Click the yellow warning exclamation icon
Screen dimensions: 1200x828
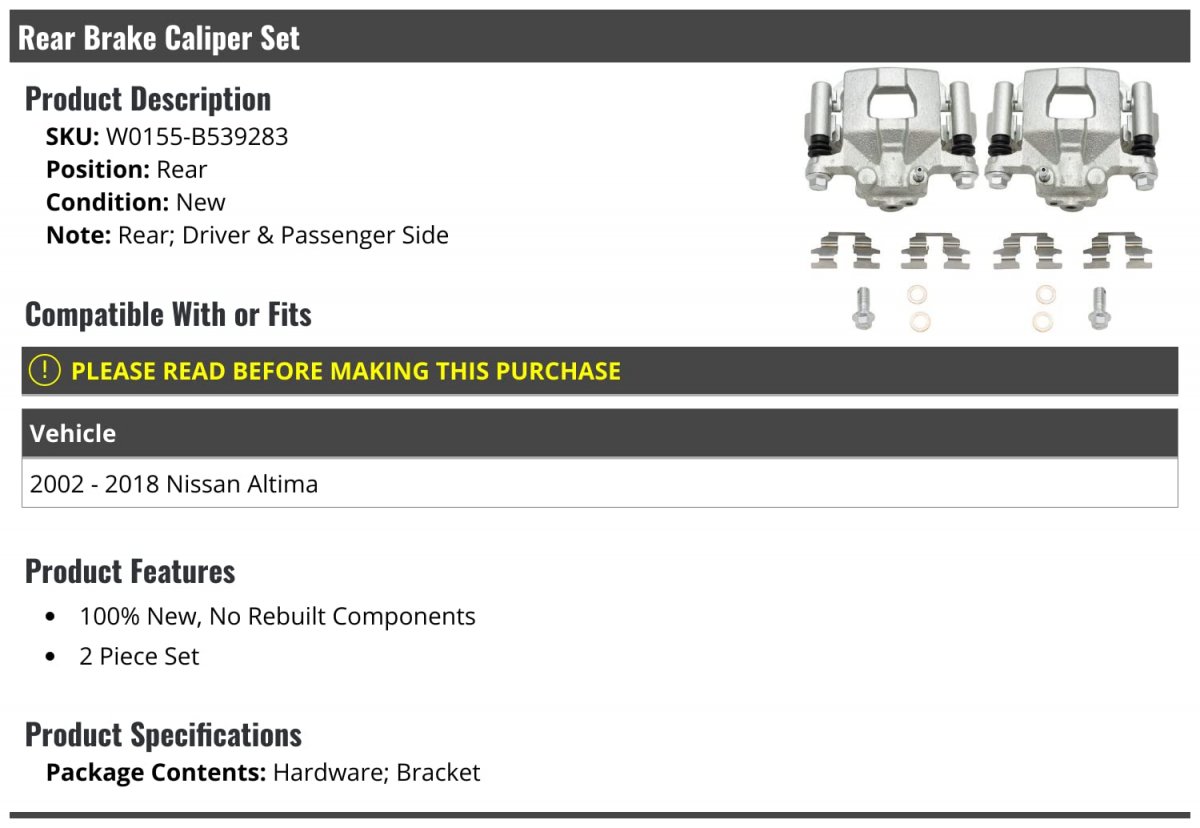(x=45, y=371)
